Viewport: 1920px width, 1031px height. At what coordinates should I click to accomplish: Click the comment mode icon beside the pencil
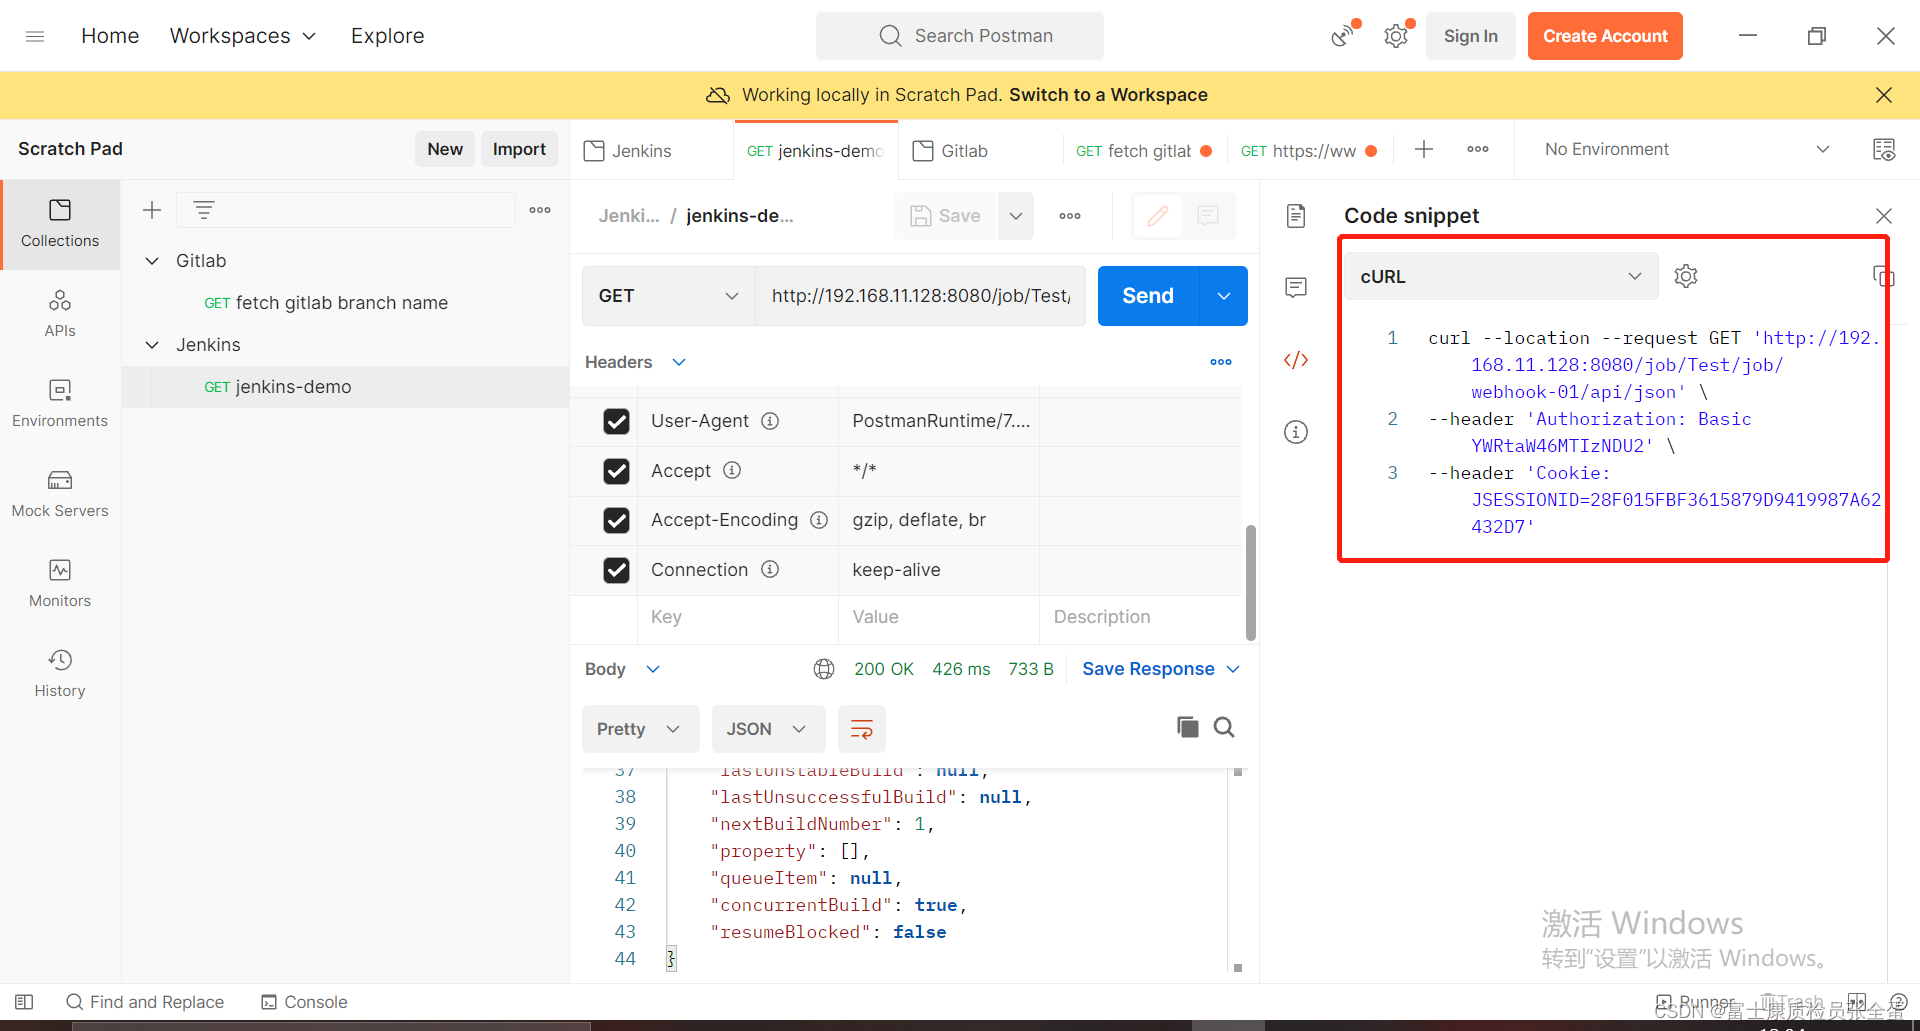1208,216
